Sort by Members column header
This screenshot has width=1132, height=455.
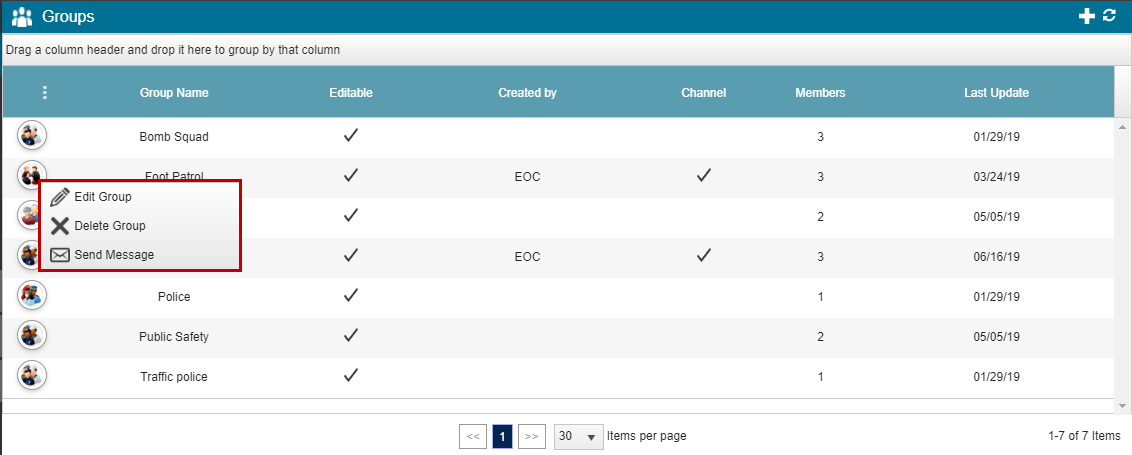pos(820,92)
